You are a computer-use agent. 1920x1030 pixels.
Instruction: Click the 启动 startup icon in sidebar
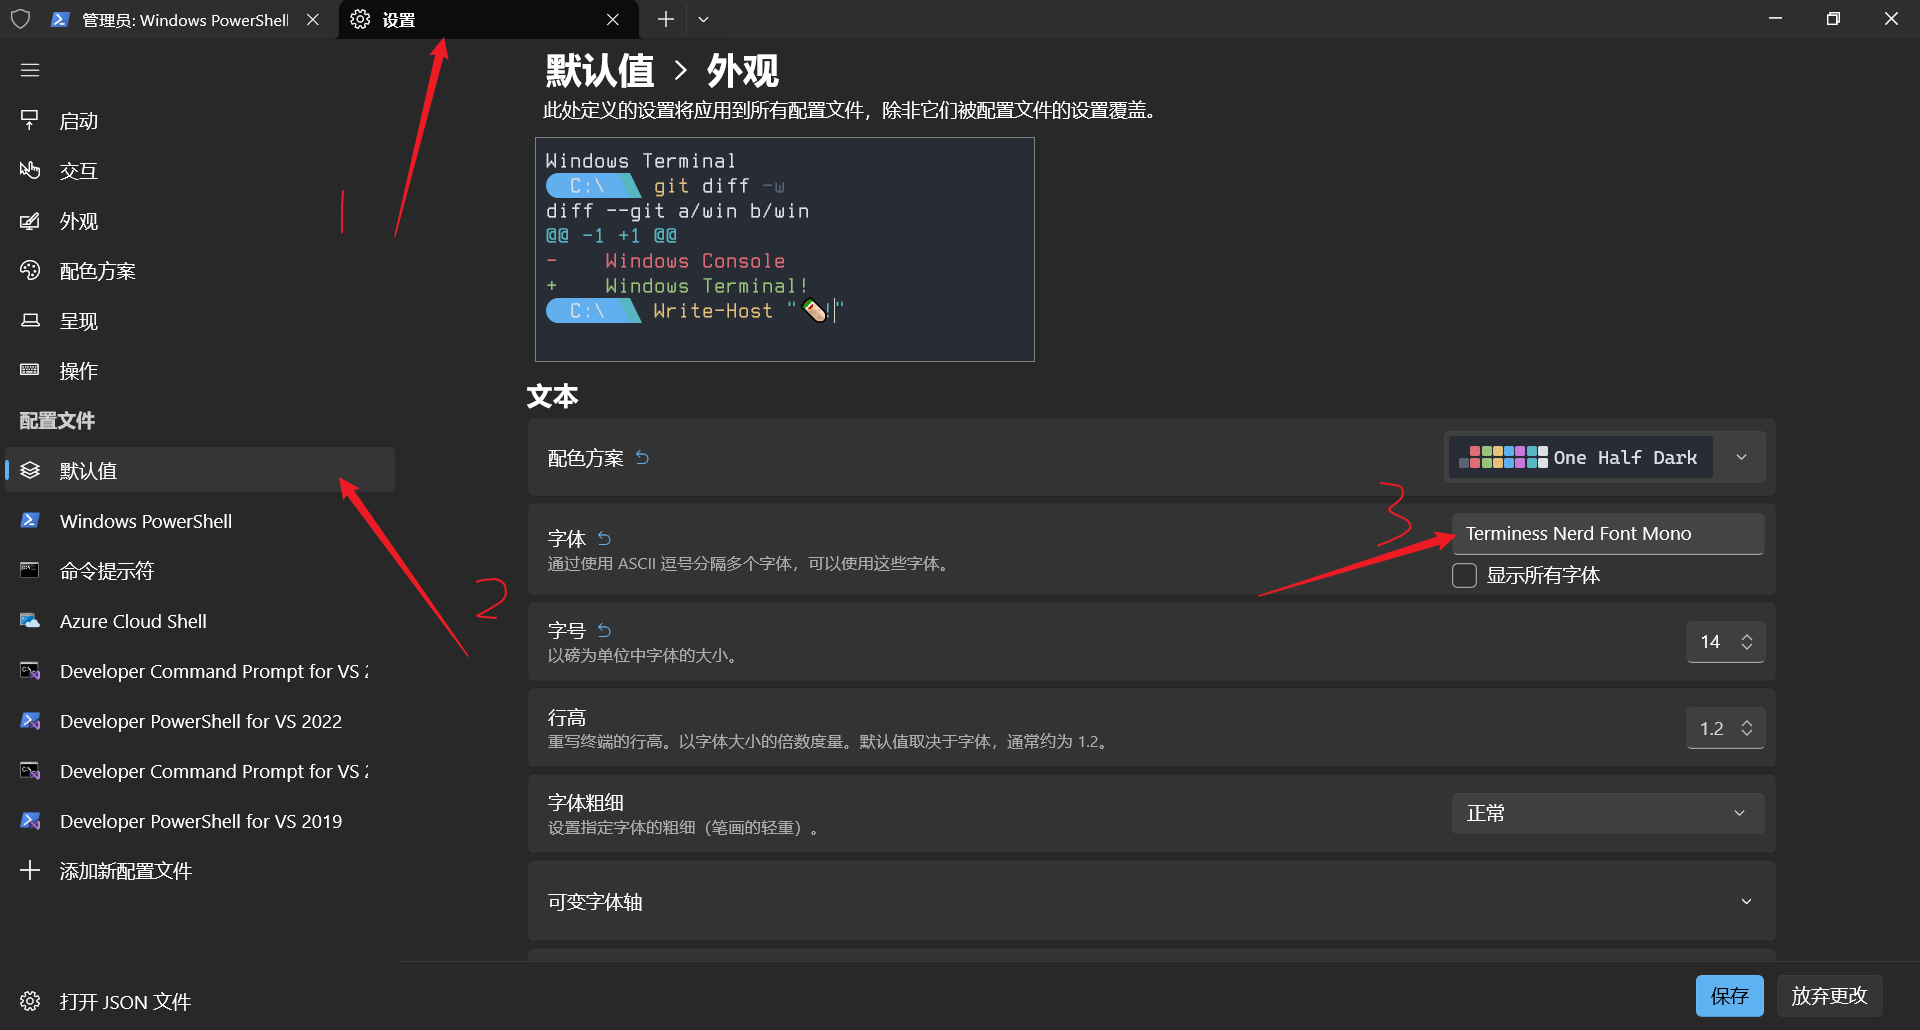(x=30, y=121)
